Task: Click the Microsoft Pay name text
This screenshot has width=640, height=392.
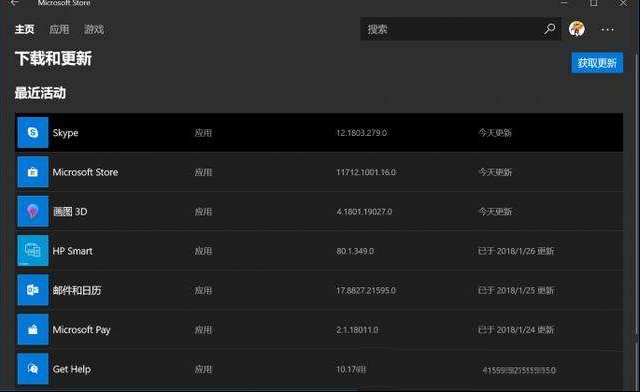Action: click(81, 330)
